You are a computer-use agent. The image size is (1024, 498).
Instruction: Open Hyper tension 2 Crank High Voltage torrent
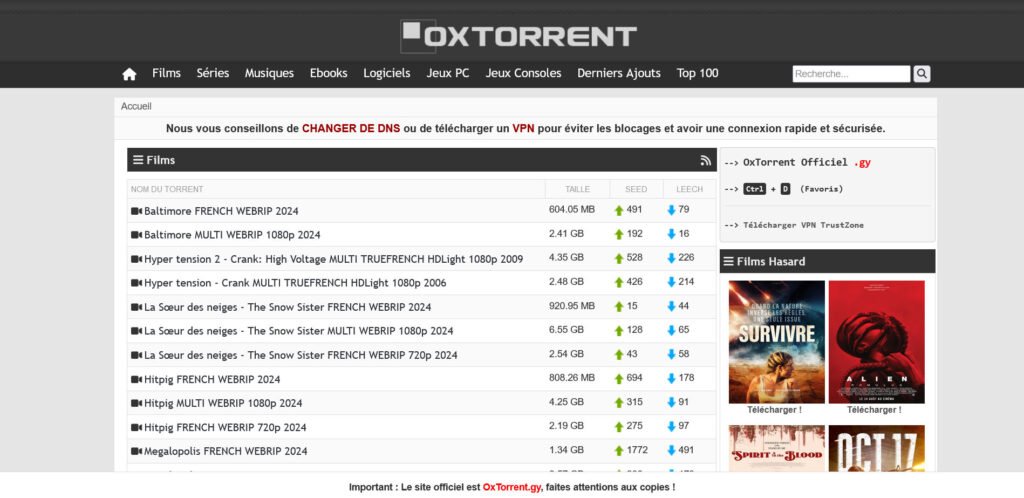334,259
